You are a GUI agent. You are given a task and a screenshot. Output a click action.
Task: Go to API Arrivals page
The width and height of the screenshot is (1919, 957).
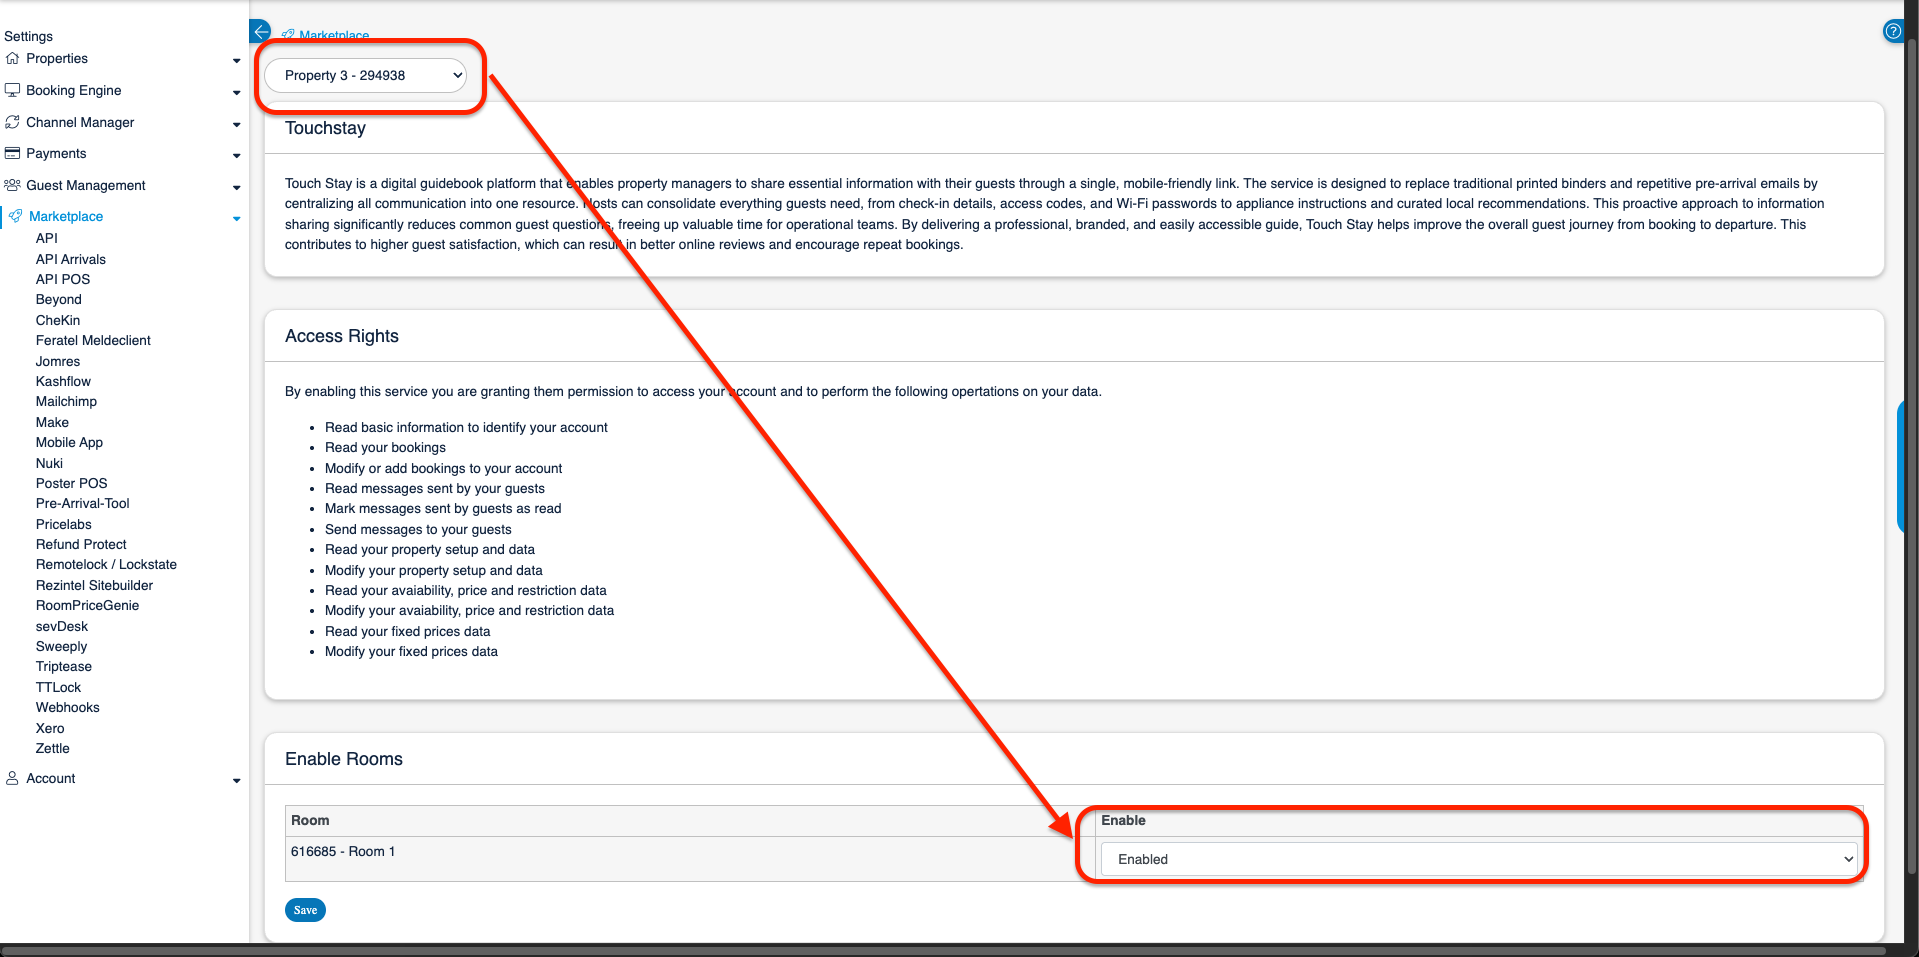coord(71,259)
